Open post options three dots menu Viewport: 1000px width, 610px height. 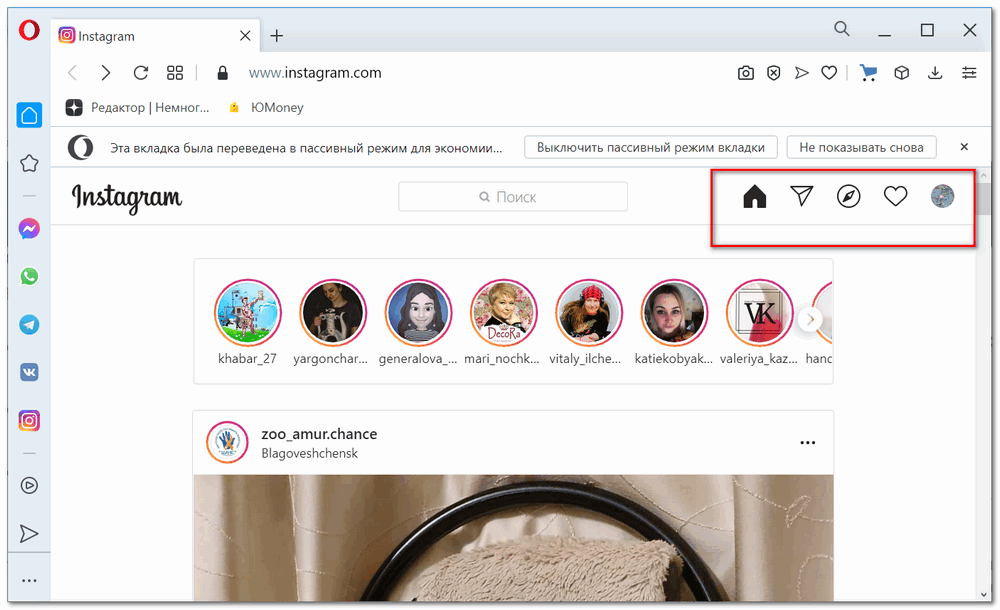pyautogui.click(x=807, y=442)
